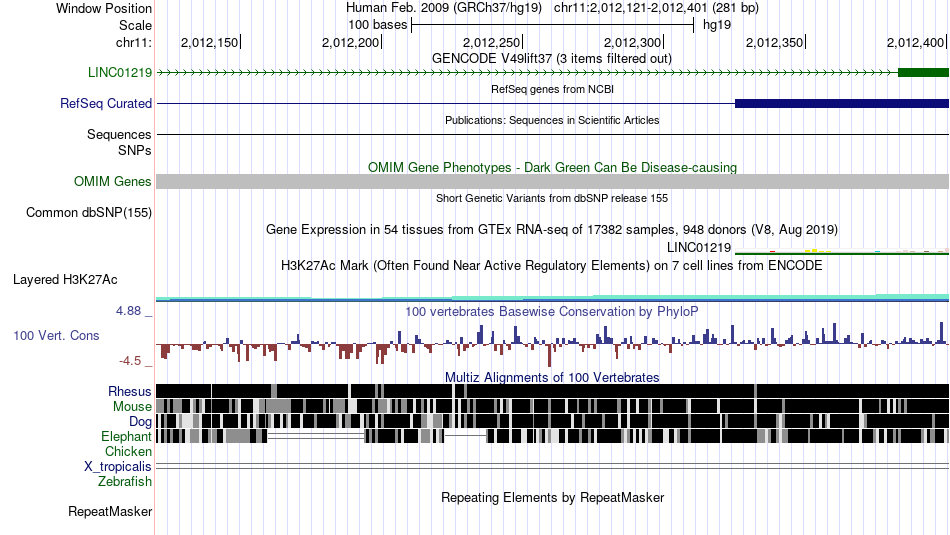Click the hg19 scale label
This screenshot has height=535, width=950.
click(717, 25)
